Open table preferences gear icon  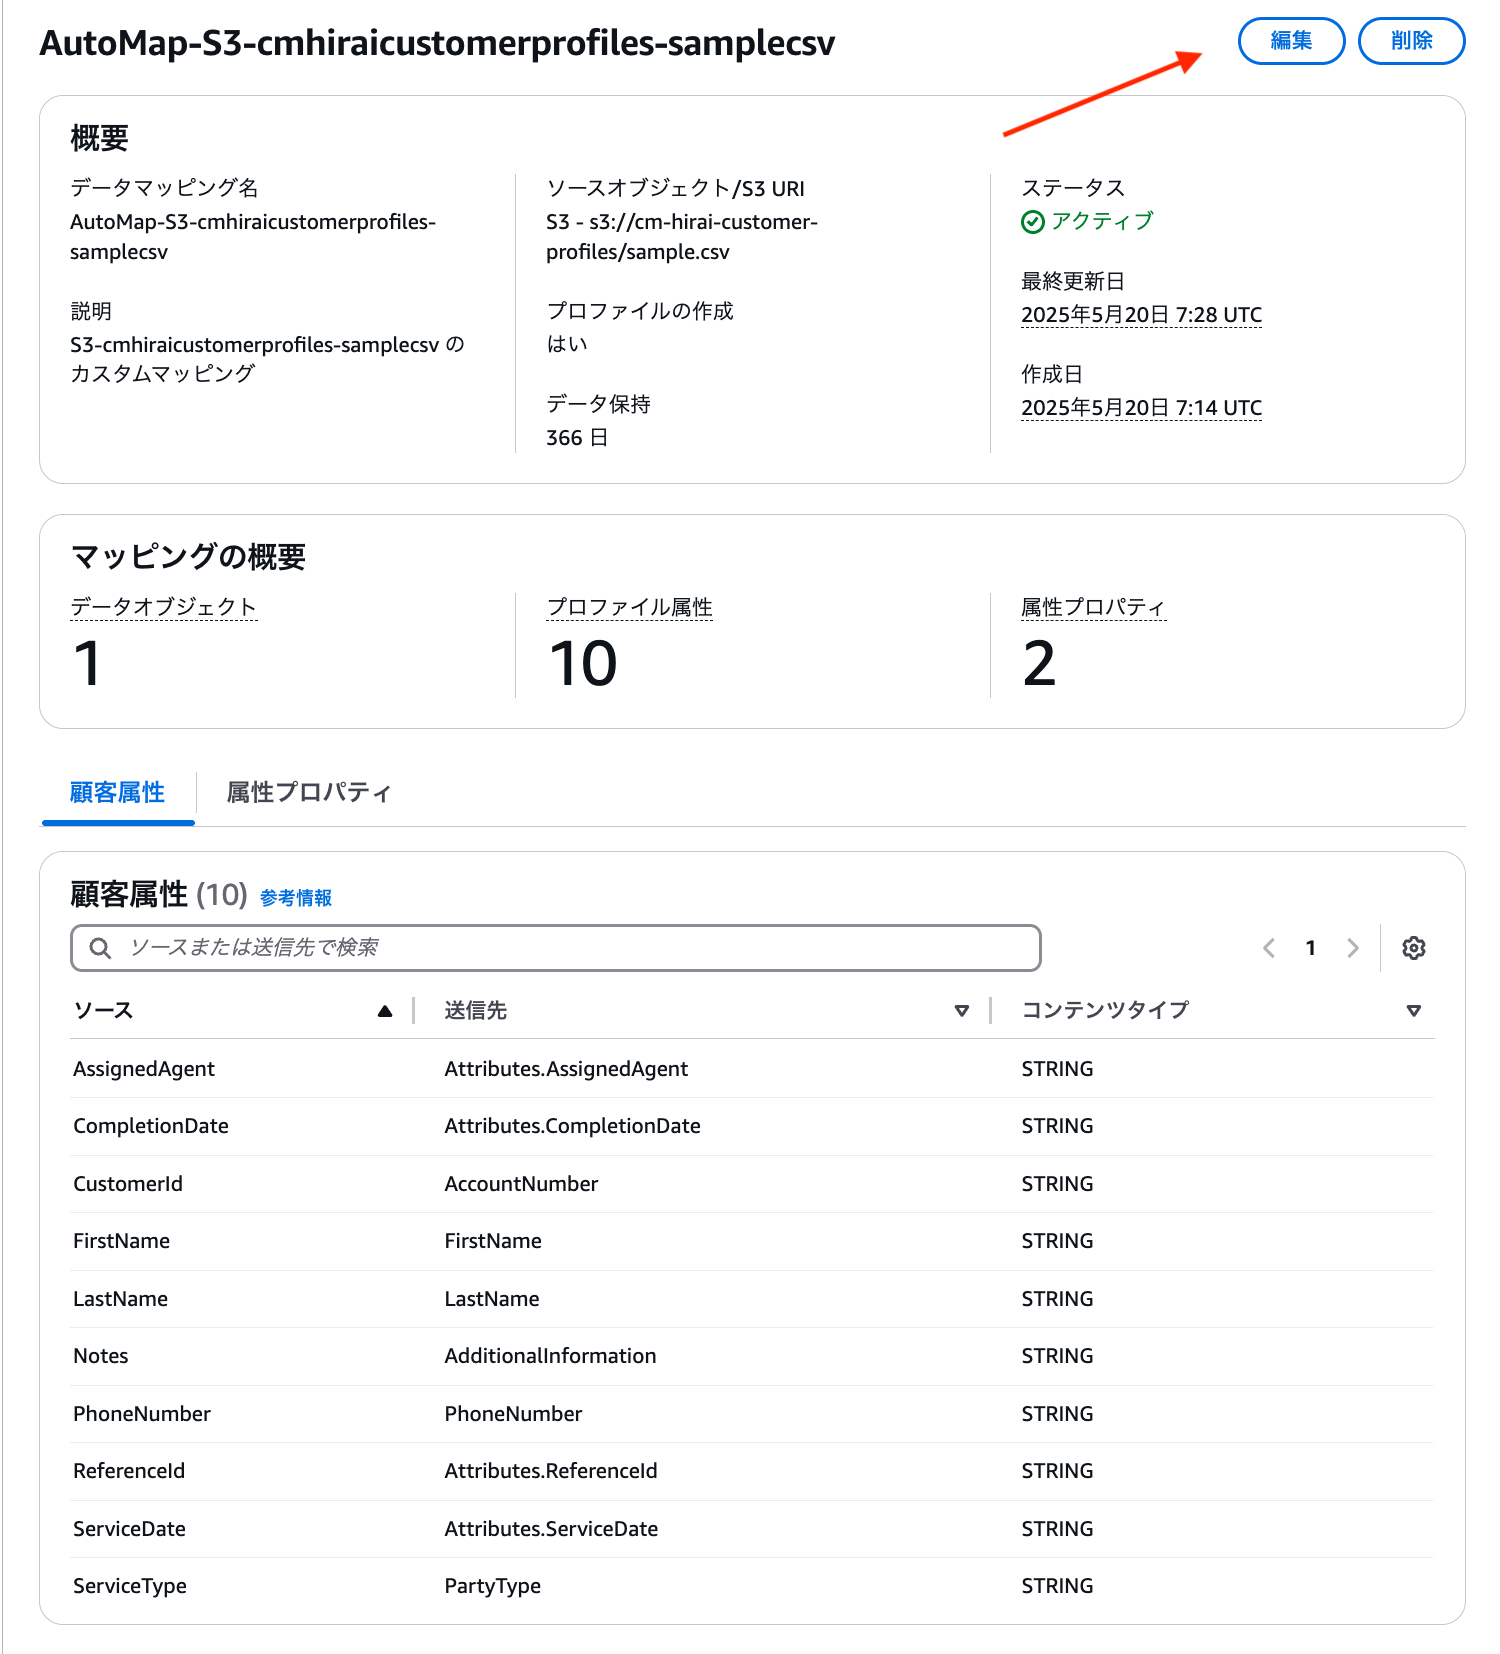pyautogui.click(x=1413, y=948)
